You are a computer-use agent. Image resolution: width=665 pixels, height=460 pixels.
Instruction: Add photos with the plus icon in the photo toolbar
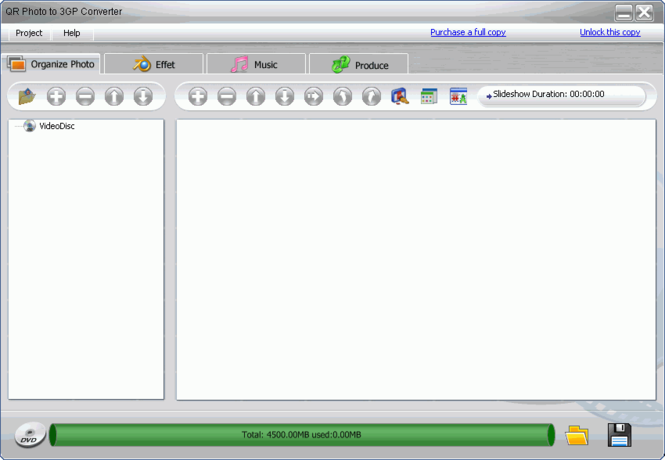click(198, 96)
